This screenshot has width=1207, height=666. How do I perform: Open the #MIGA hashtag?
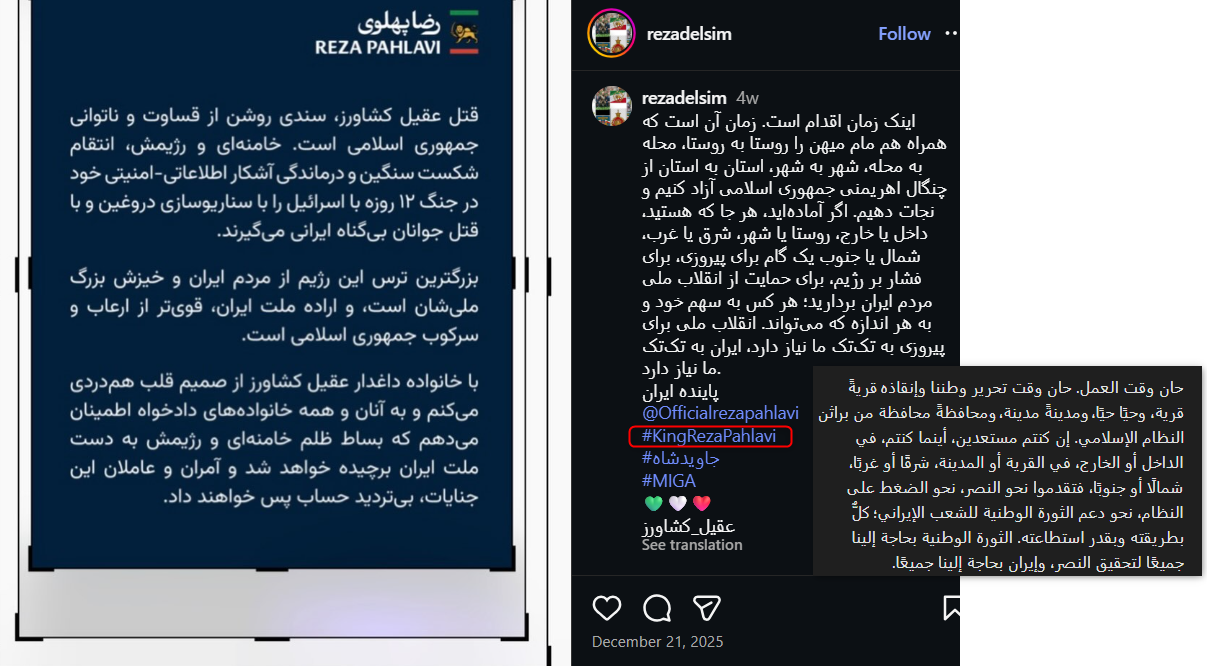(x=669, y=481)
